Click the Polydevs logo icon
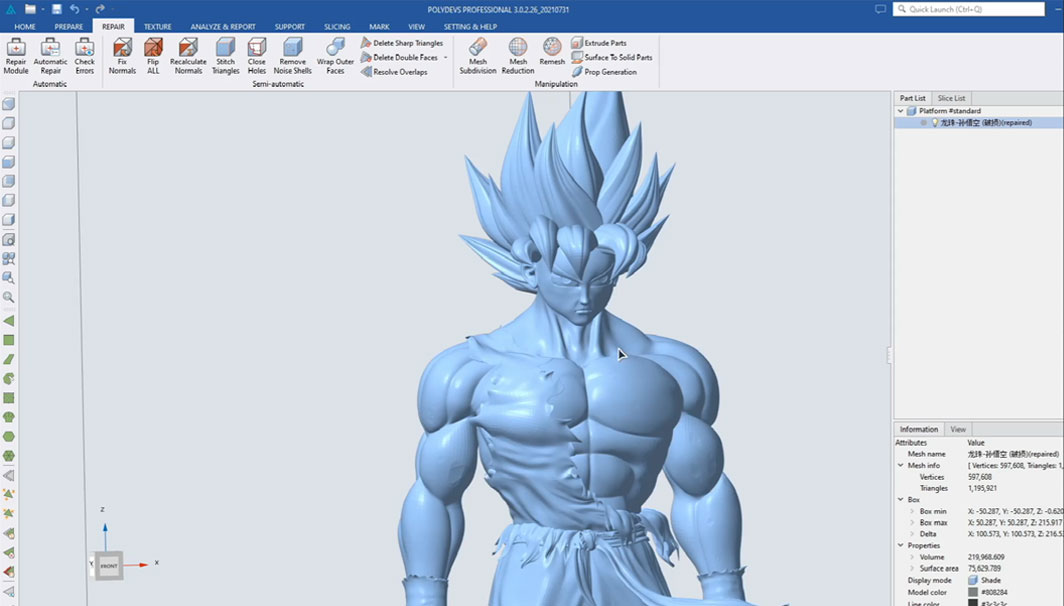 pos(10,9)
